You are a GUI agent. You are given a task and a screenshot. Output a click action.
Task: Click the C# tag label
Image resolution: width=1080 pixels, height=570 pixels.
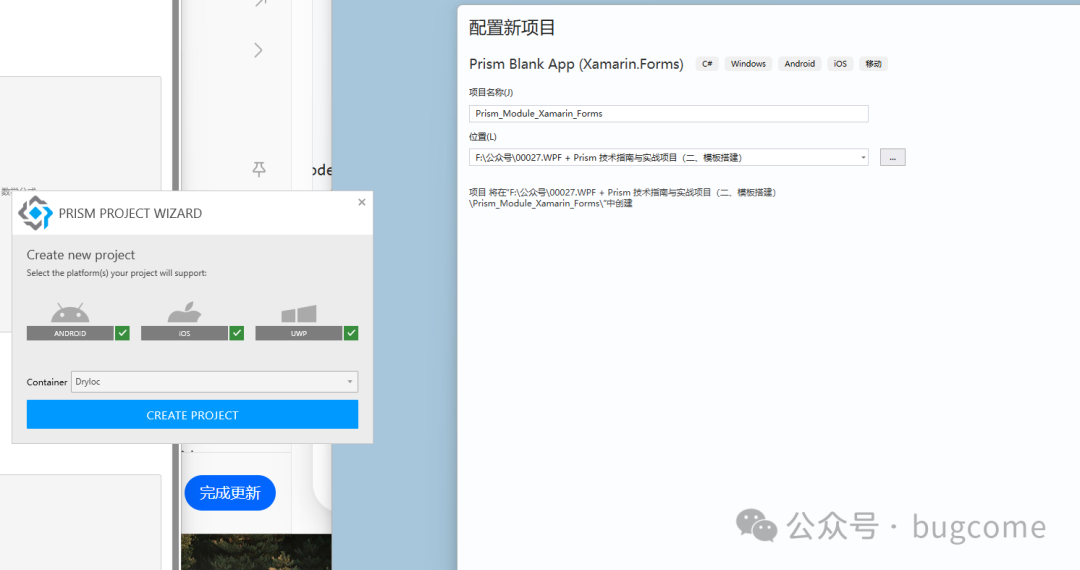coord(707,64)
